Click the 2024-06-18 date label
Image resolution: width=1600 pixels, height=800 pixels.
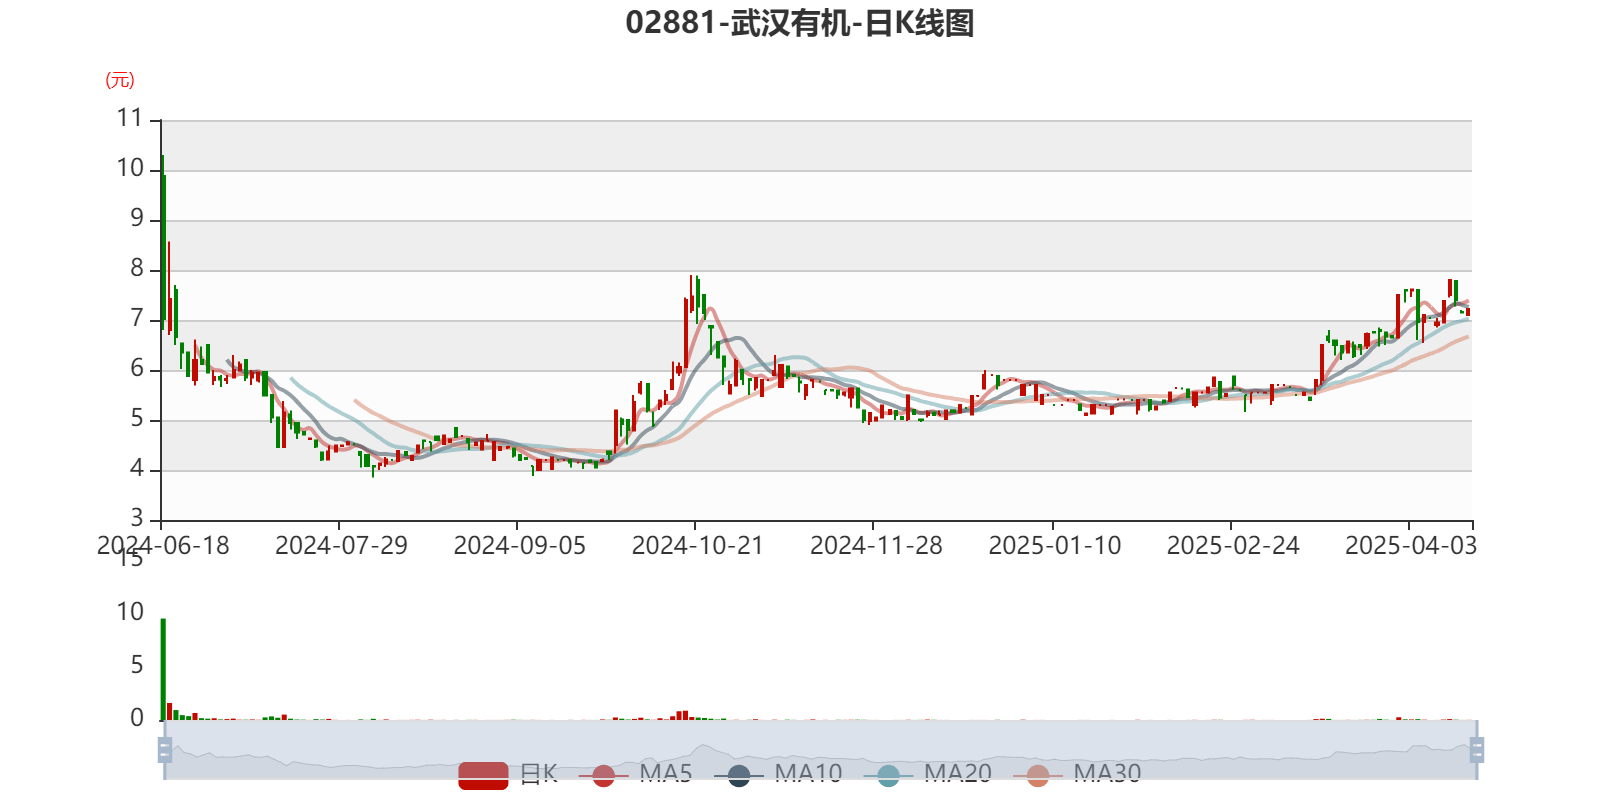point(163,546)
